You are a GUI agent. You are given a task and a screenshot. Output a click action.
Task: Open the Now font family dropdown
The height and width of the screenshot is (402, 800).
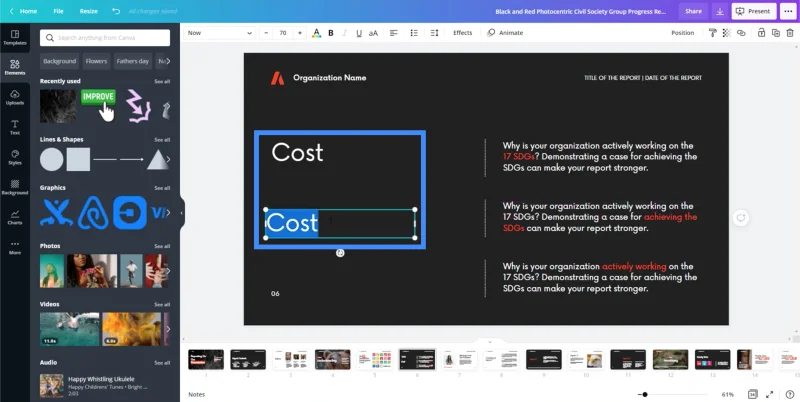click(219, 33)
